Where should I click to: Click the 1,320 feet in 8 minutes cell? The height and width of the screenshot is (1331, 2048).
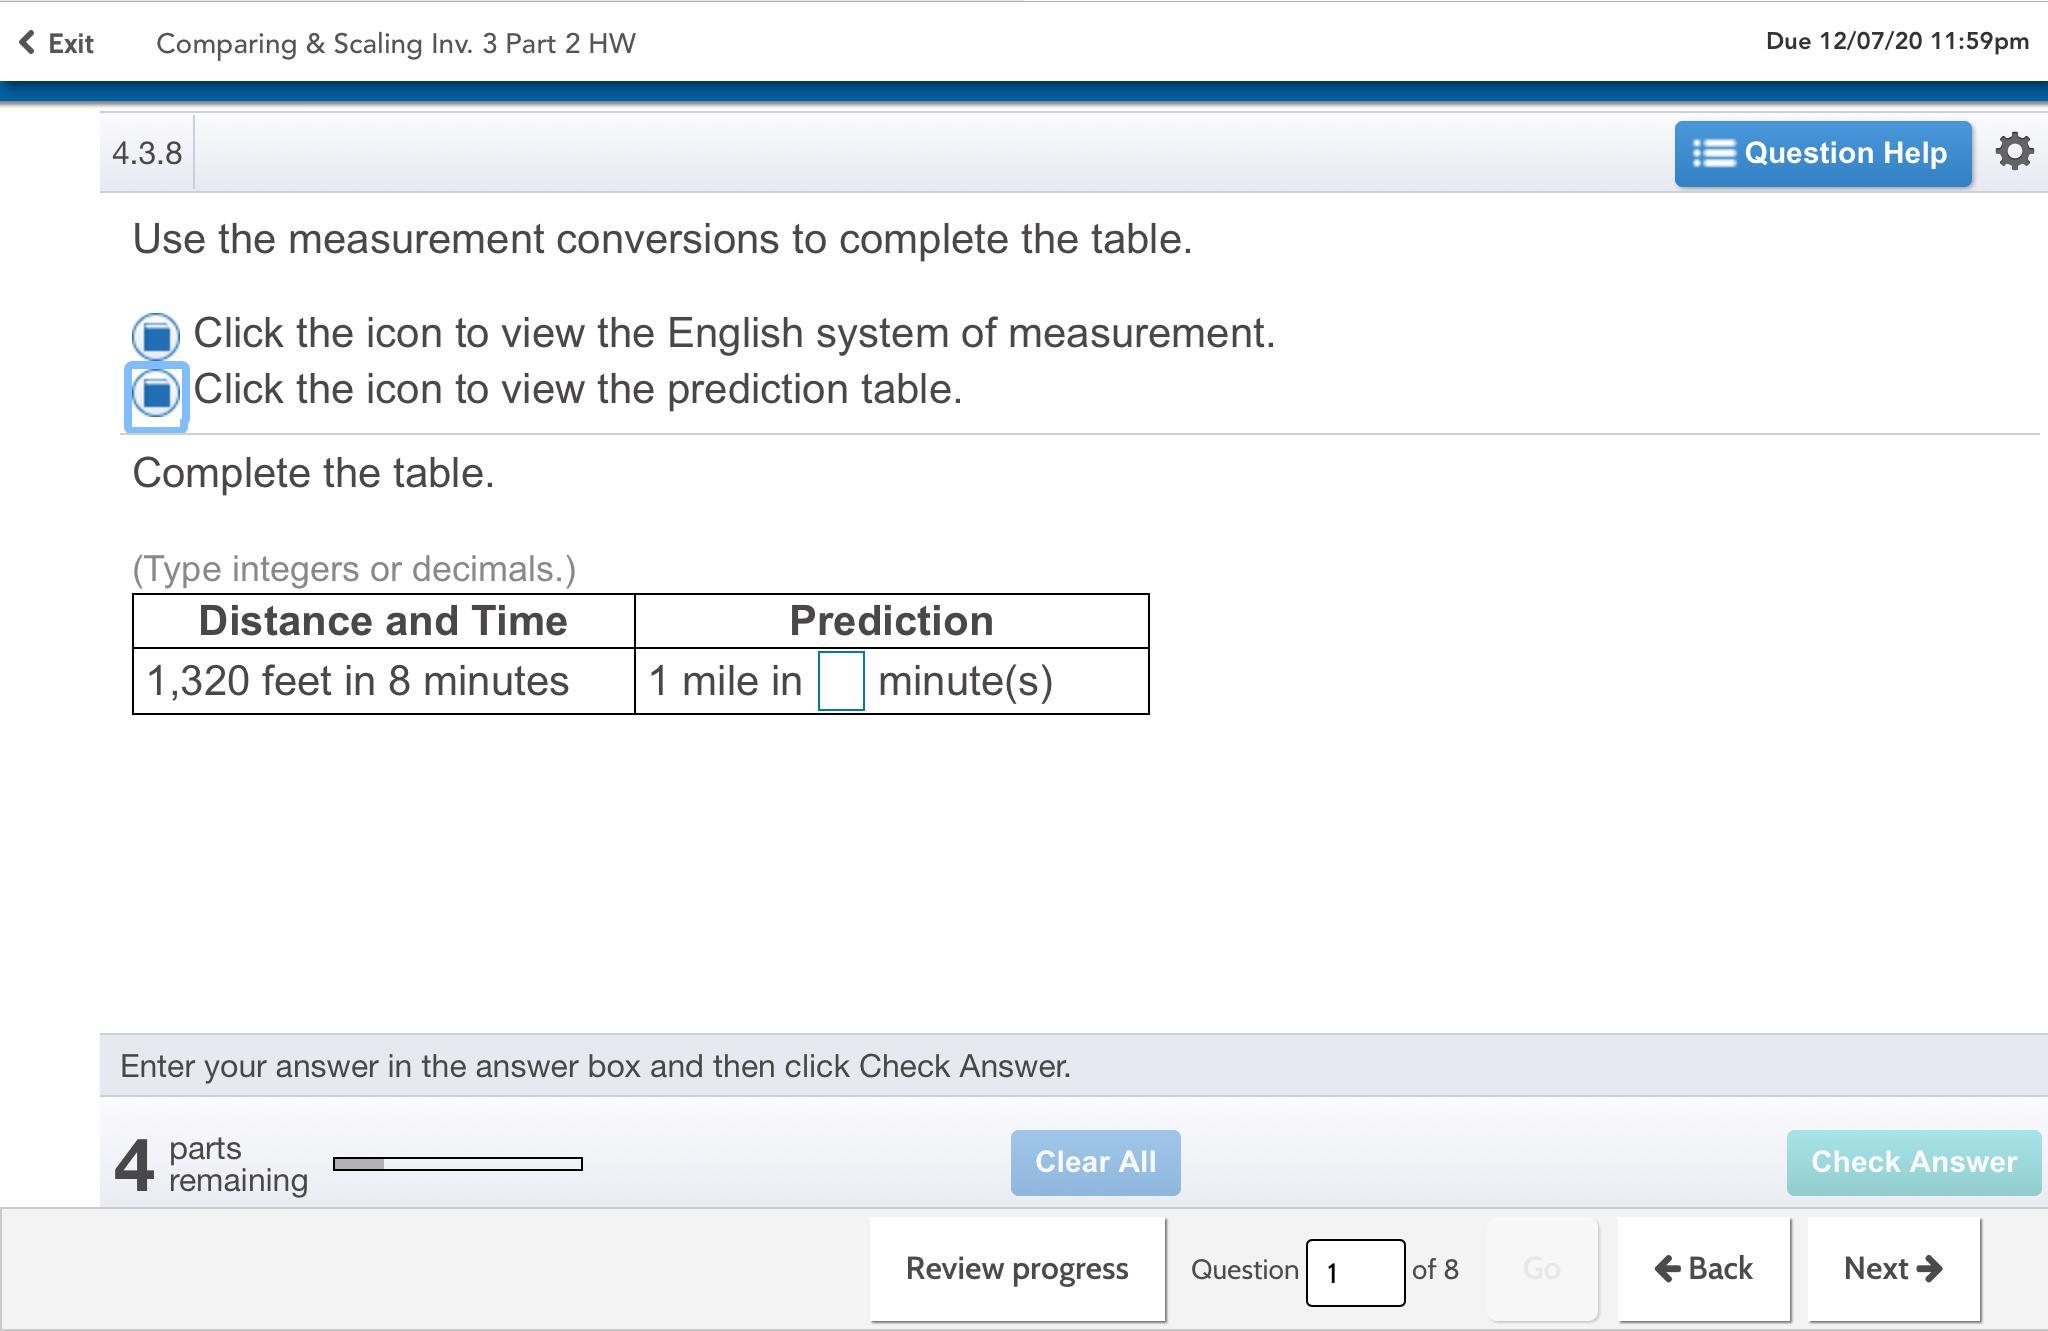point(358,681)
